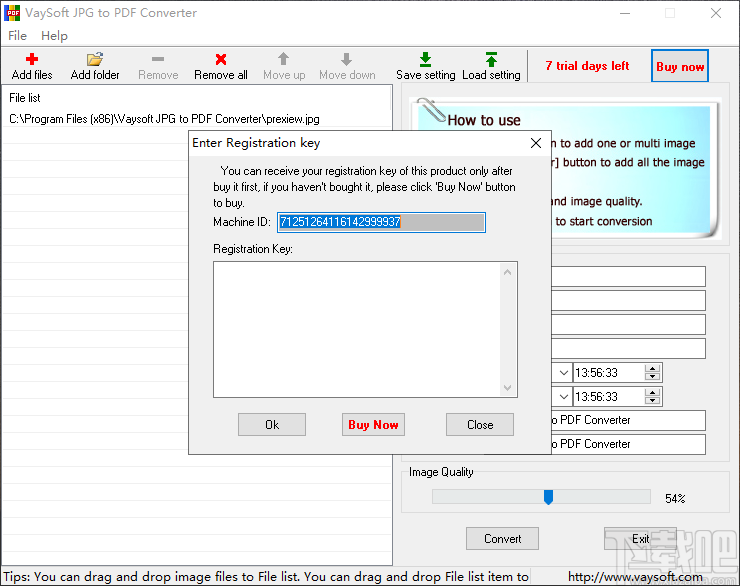Click the Registration Key scrollbar down arrow

507,388
